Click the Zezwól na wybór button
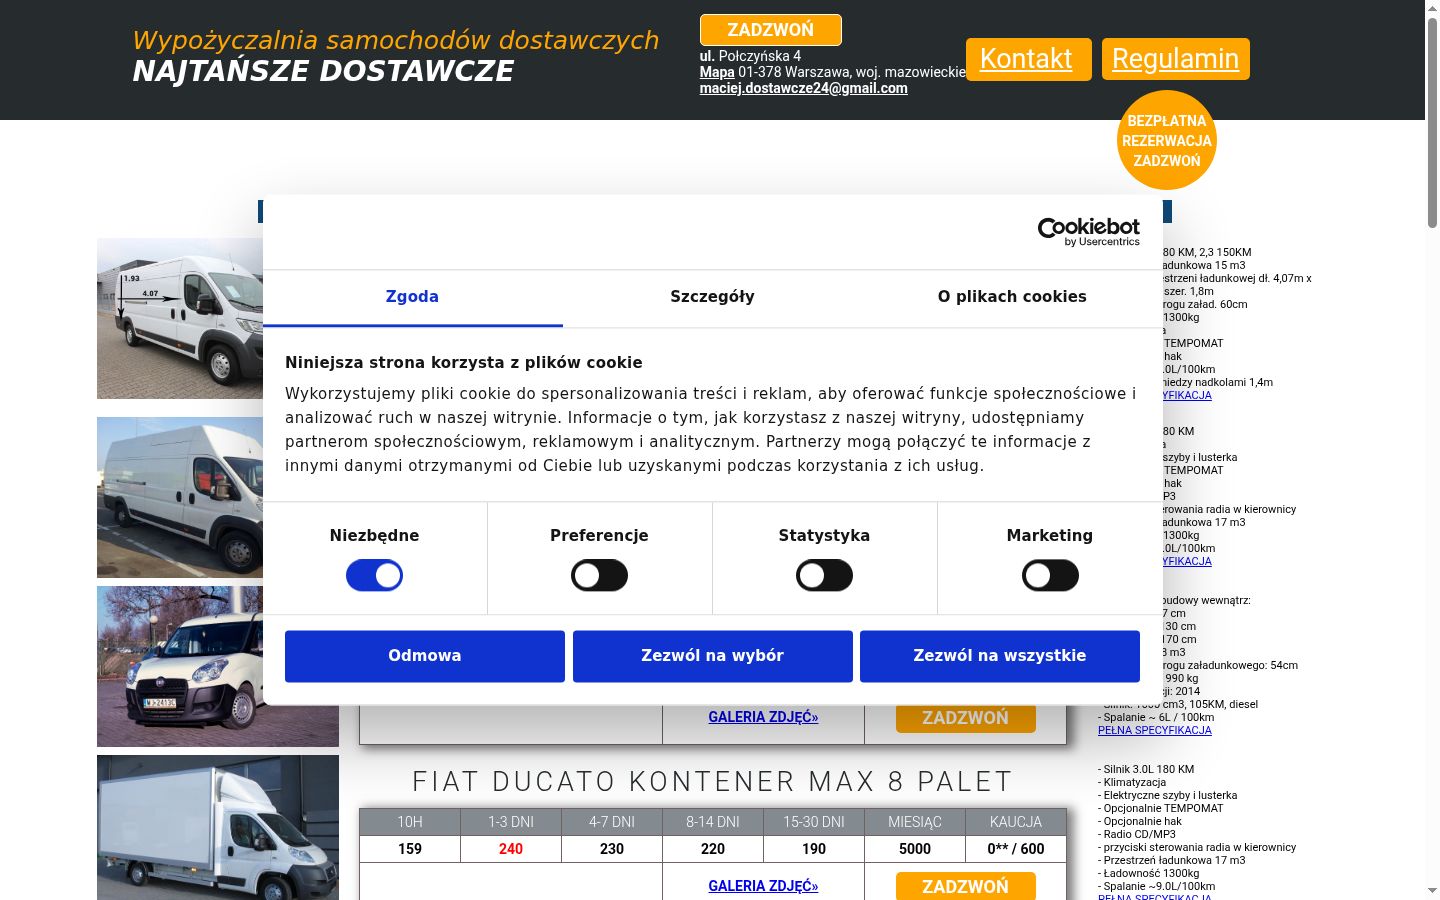This screenshot has height=900, width=1440. point(713,656)
